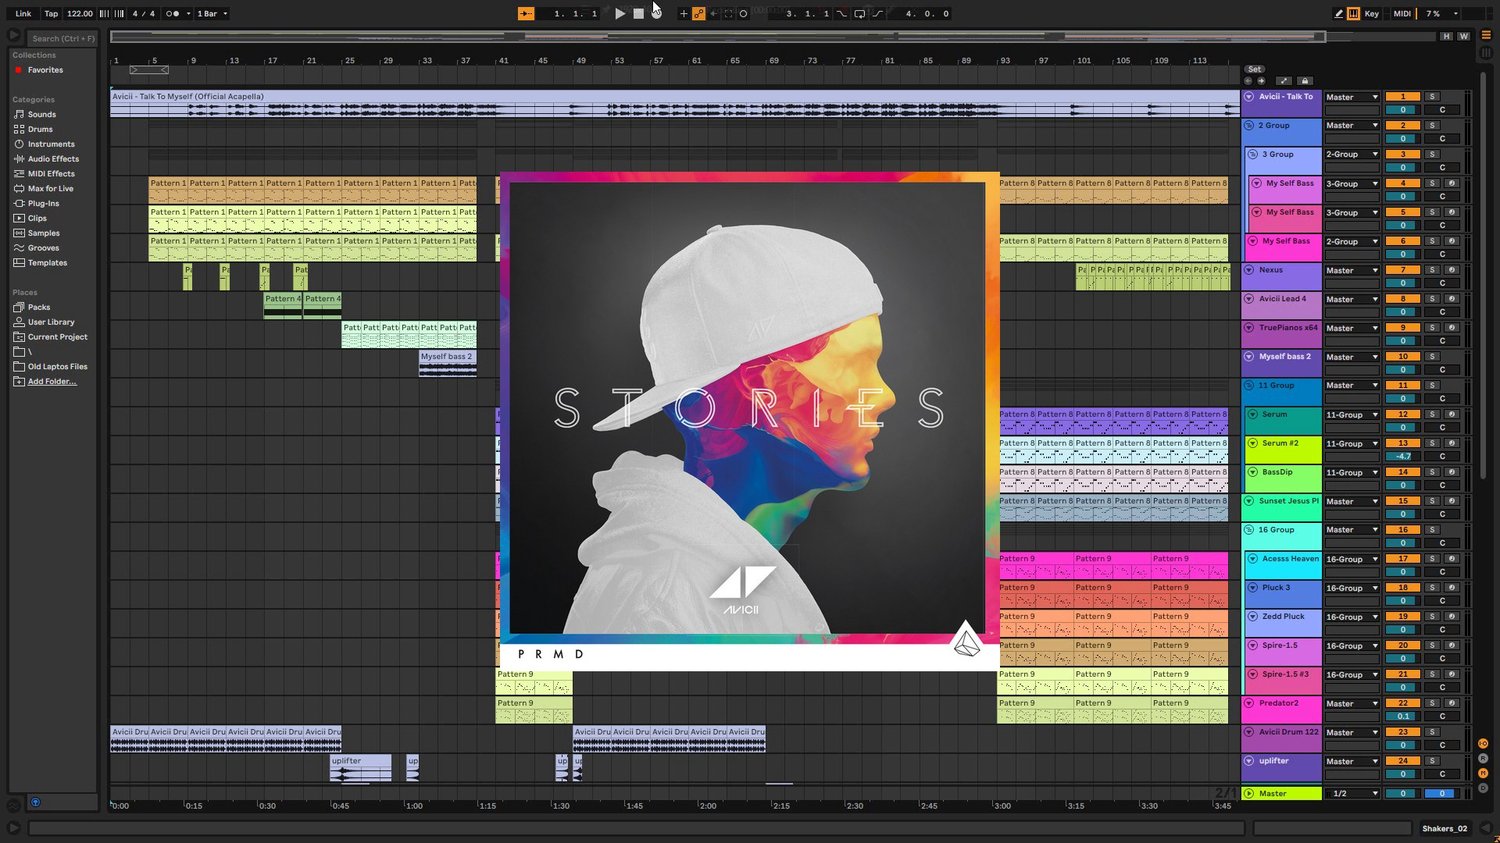Click the Re-Enable Automation arrow icon
Image resolution: width=1500 pixels, height=843 pixels.
(713, 14)
